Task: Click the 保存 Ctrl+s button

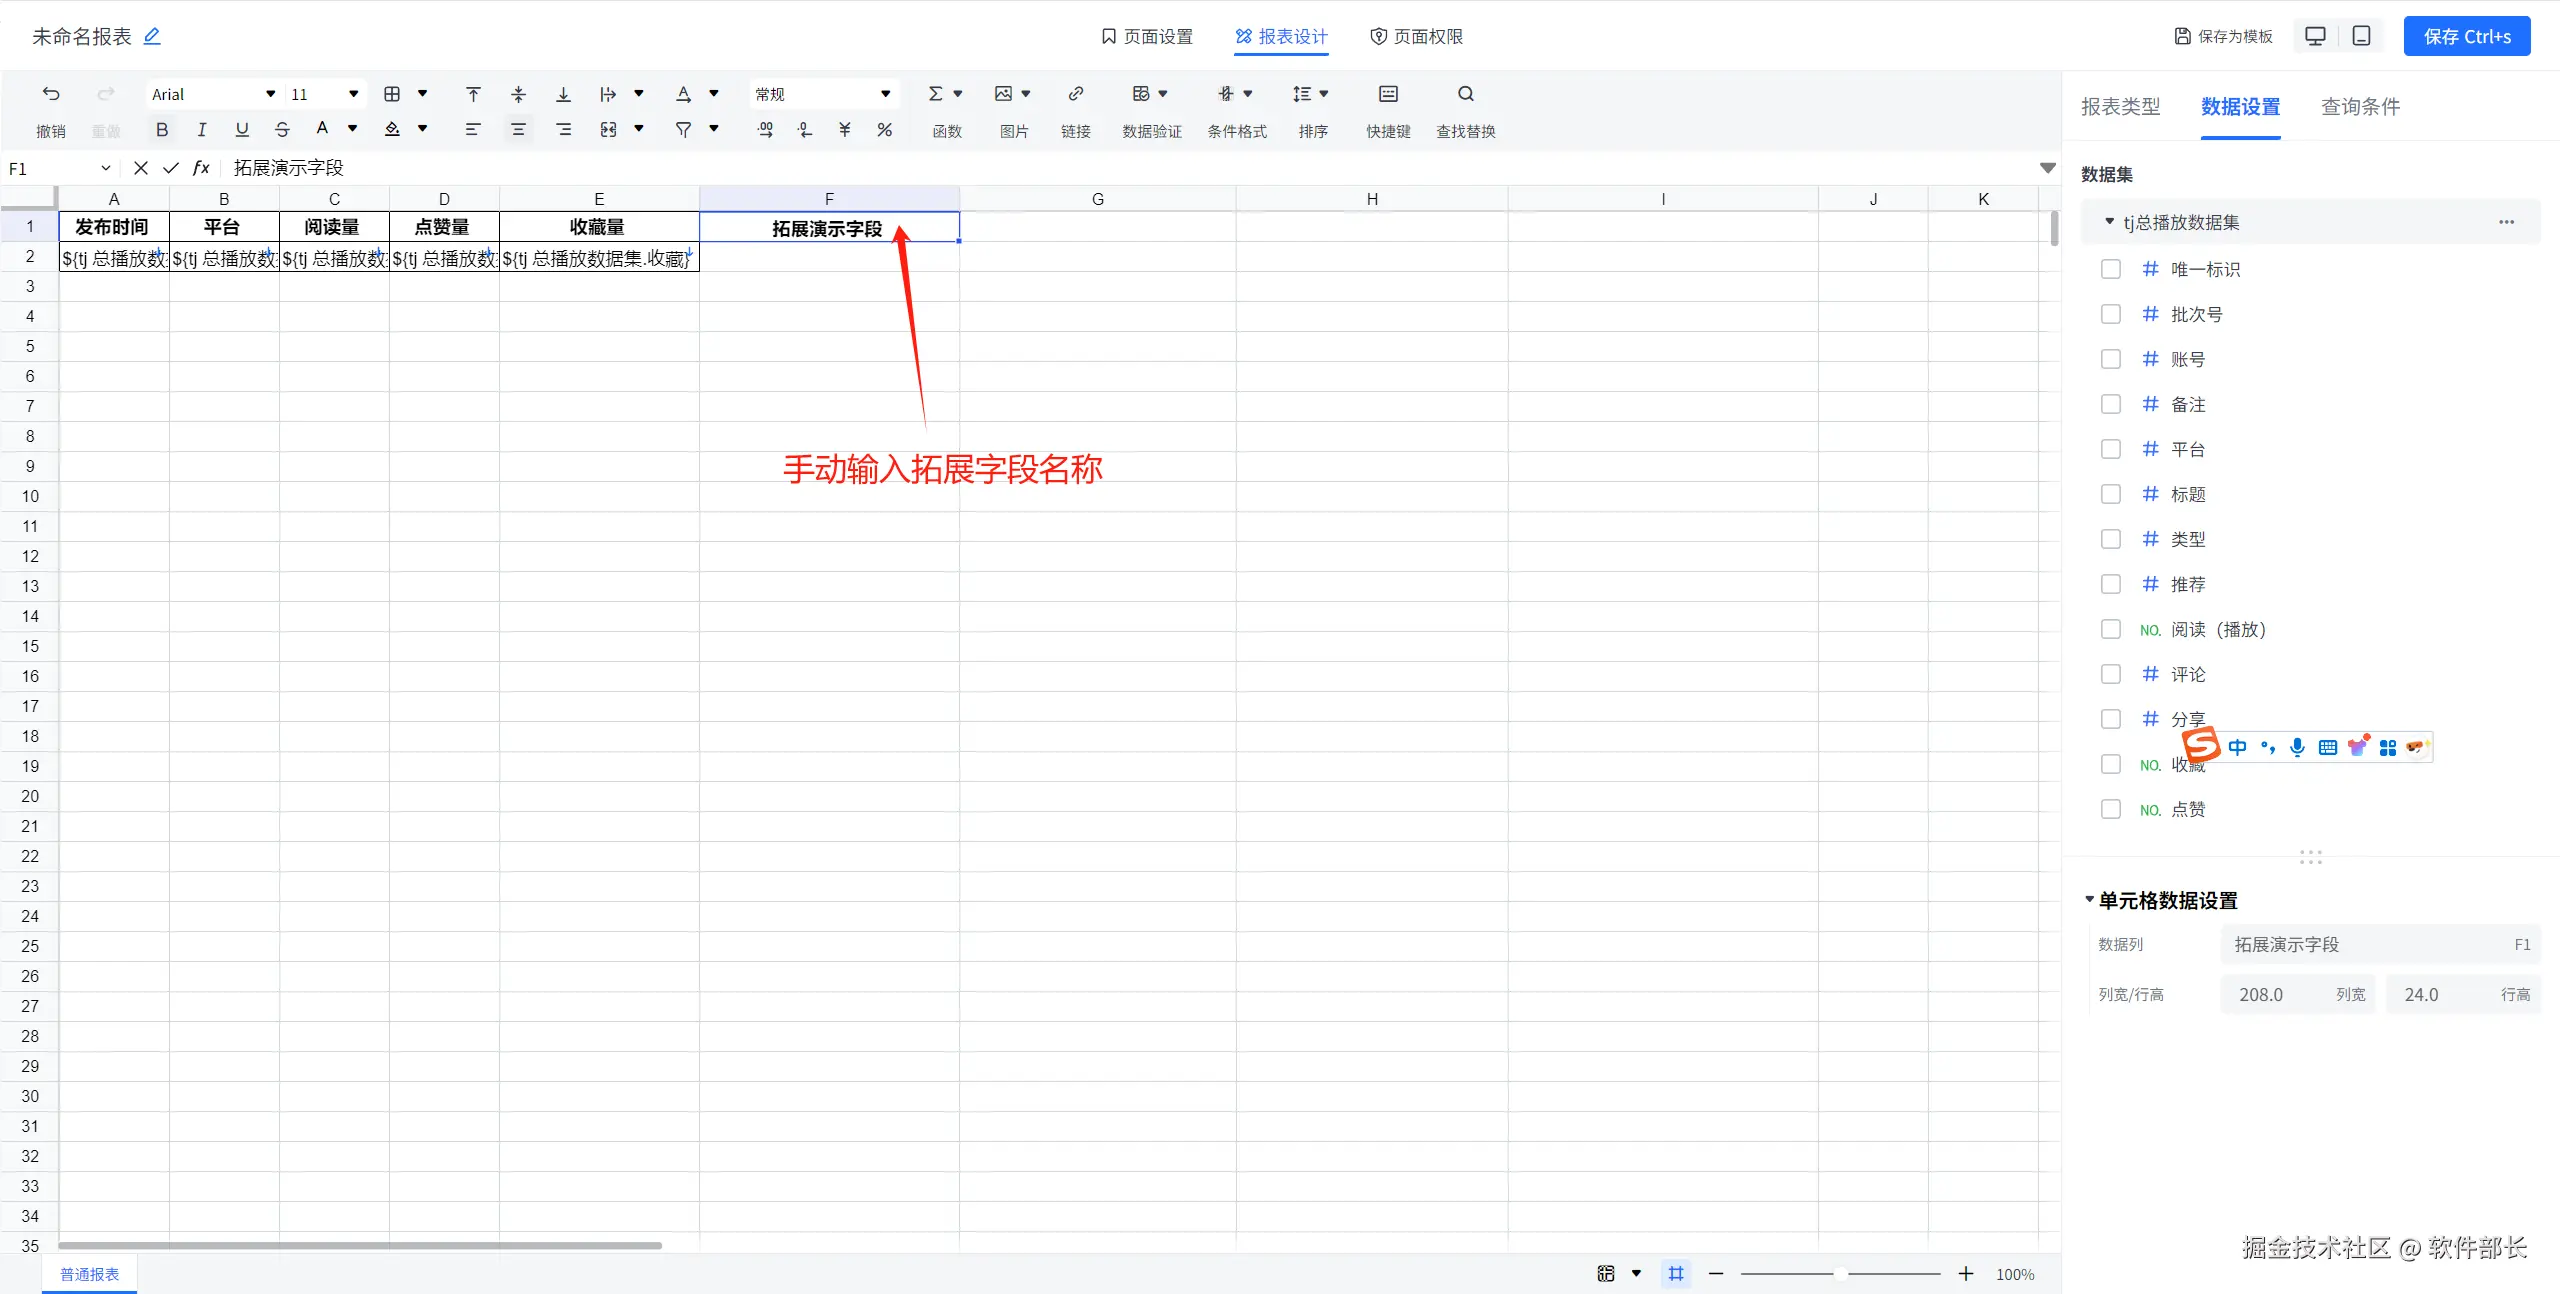Action: [2466, 36]
